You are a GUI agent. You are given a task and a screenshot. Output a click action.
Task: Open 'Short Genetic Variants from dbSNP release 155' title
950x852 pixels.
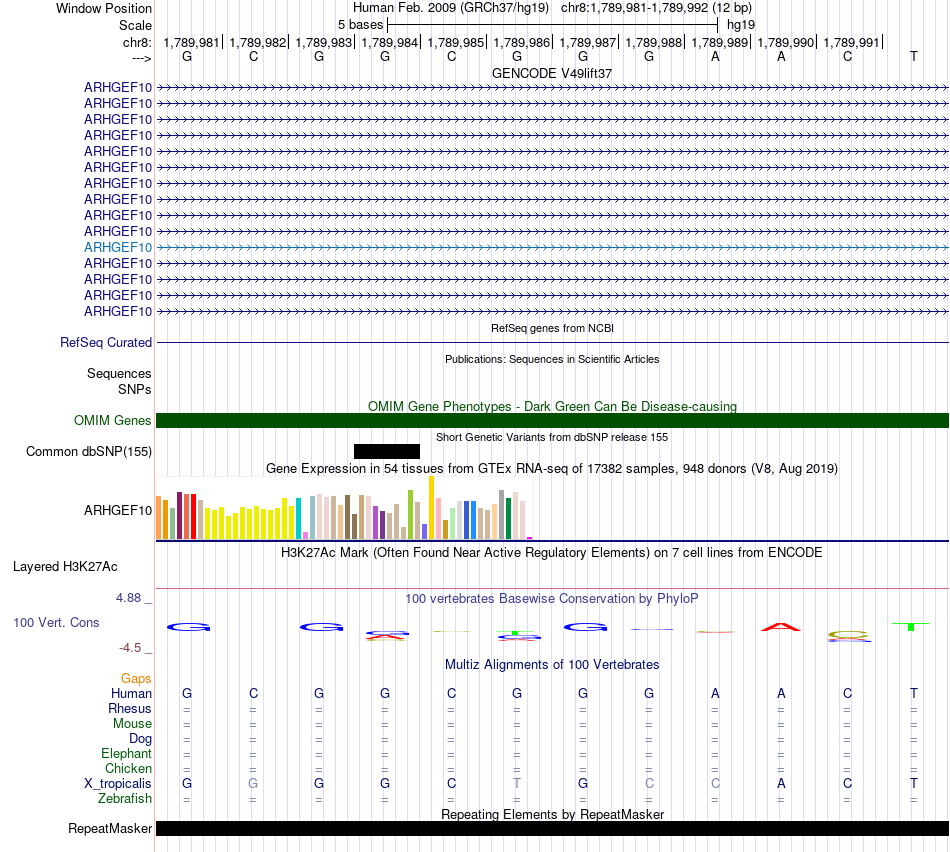(552, 438)
